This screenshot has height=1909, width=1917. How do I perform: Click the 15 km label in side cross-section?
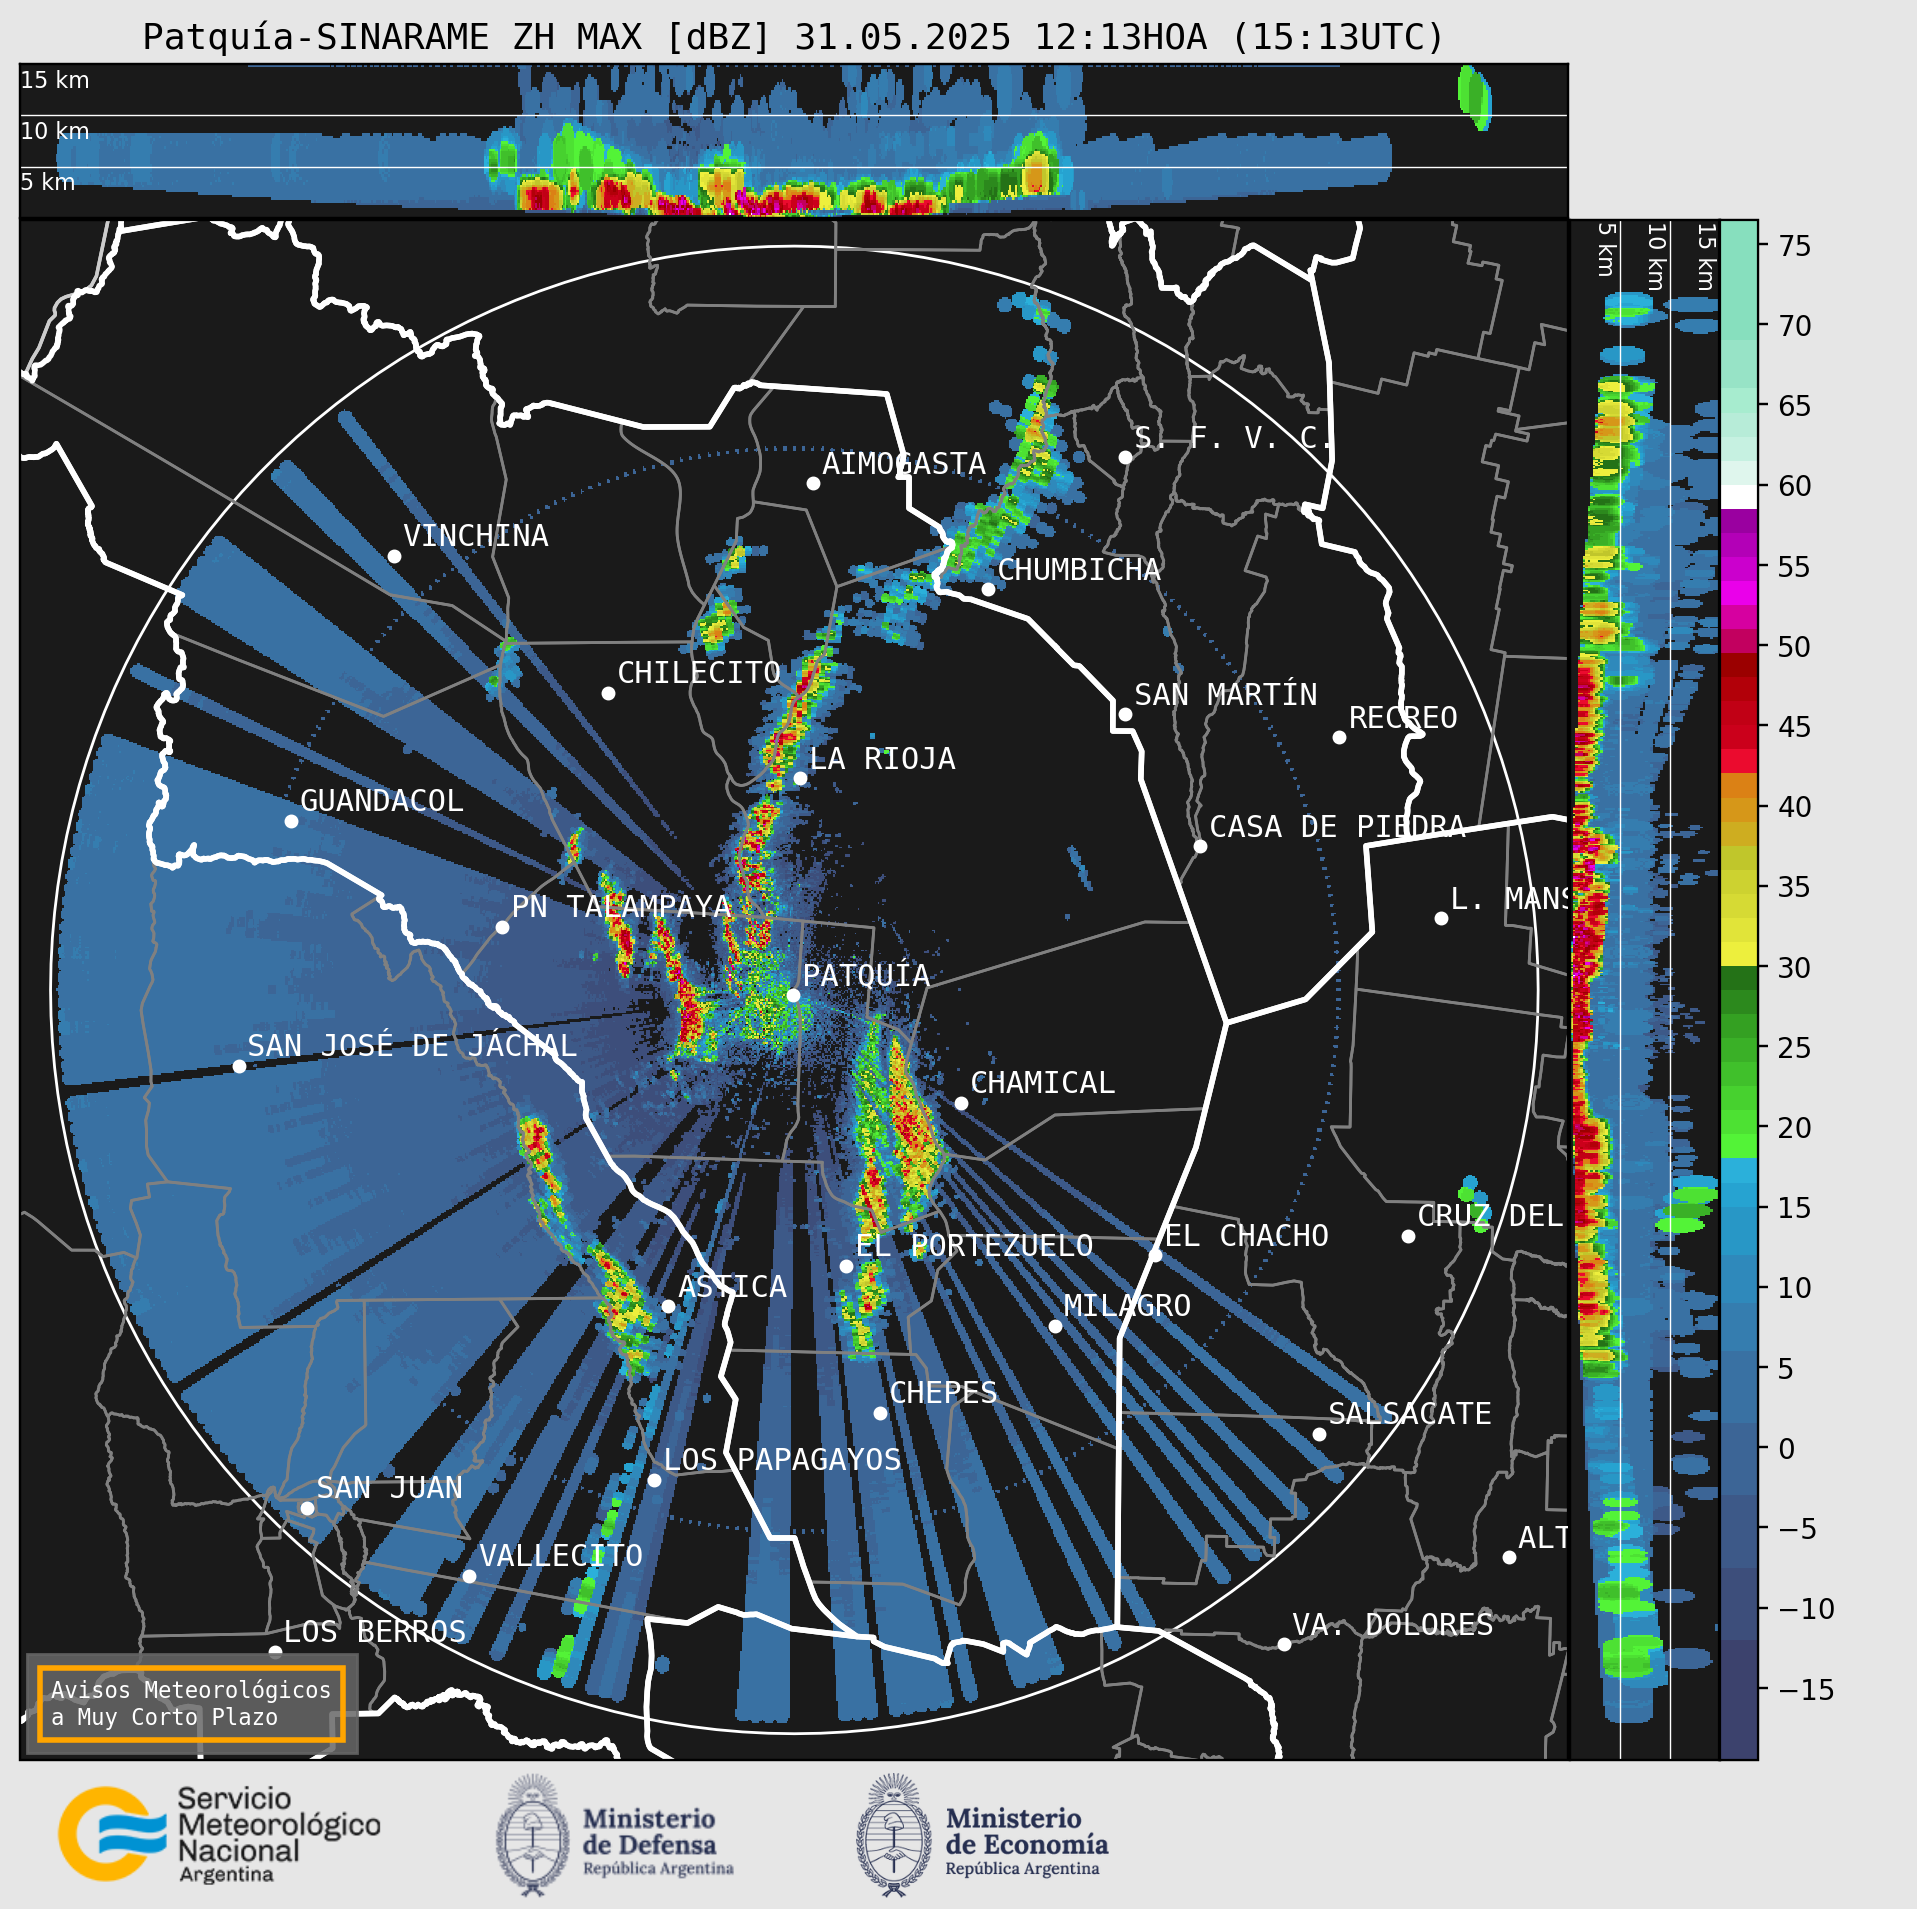[1706, 257]
